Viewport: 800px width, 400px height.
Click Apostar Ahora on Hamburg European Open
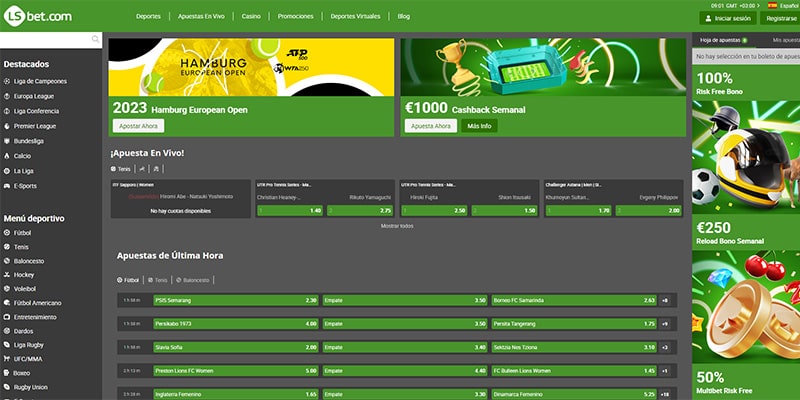(x=139, y=126)
